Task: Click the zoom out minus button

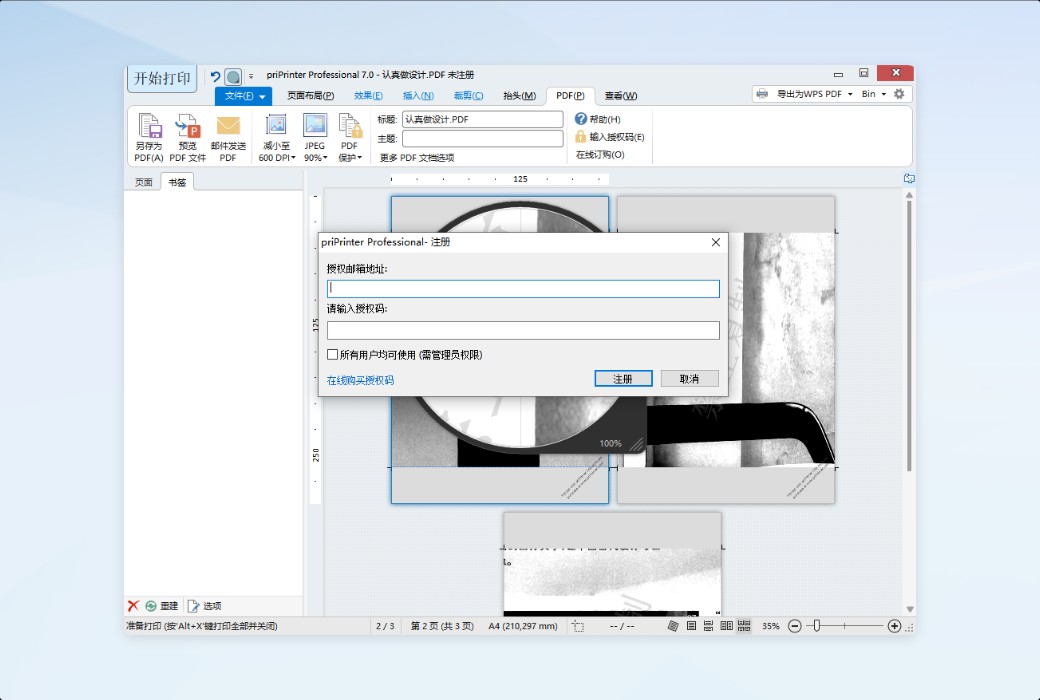Action: [795, 626]
